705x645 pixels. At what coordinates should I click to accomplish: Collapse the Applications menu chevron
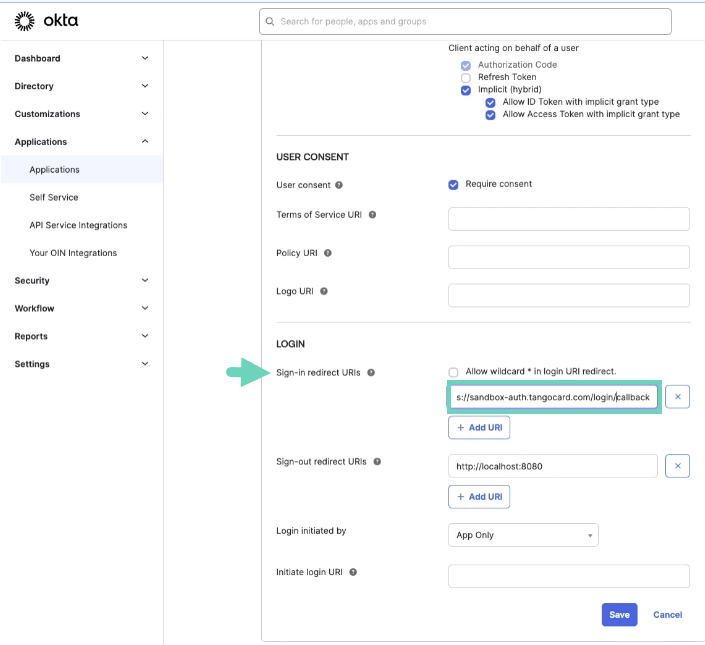click(x=145, y=142)
